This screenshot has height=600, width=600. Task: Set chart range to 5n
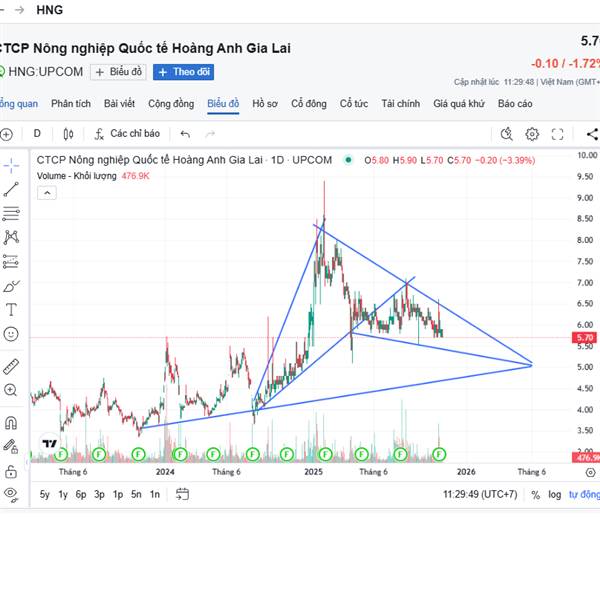136,494
